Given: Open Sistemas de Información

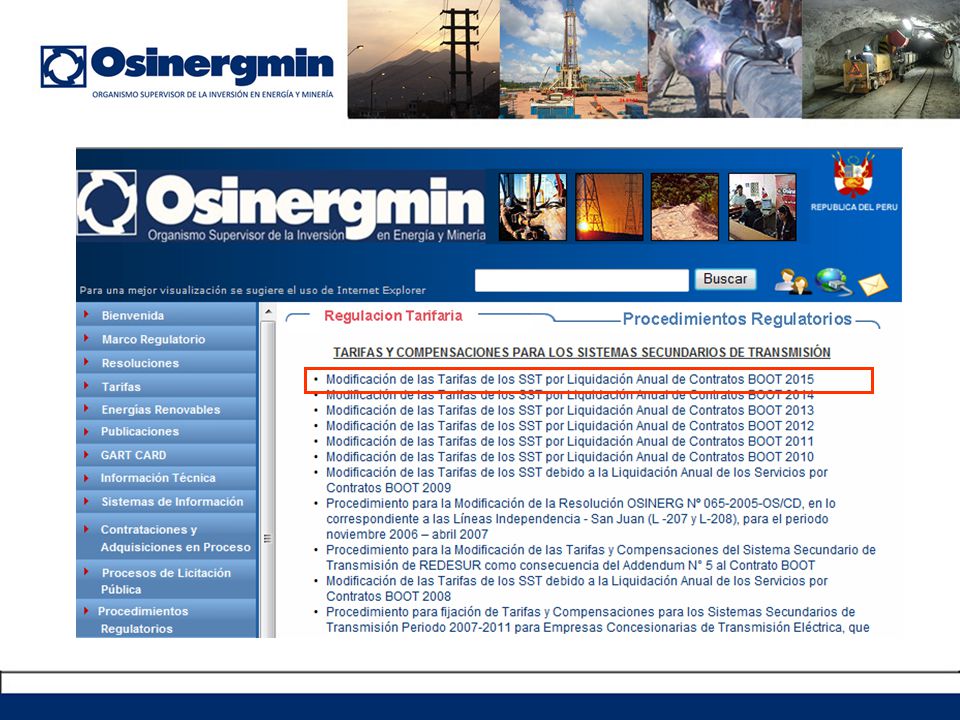Looking at the screenshot, I should 172,501.
